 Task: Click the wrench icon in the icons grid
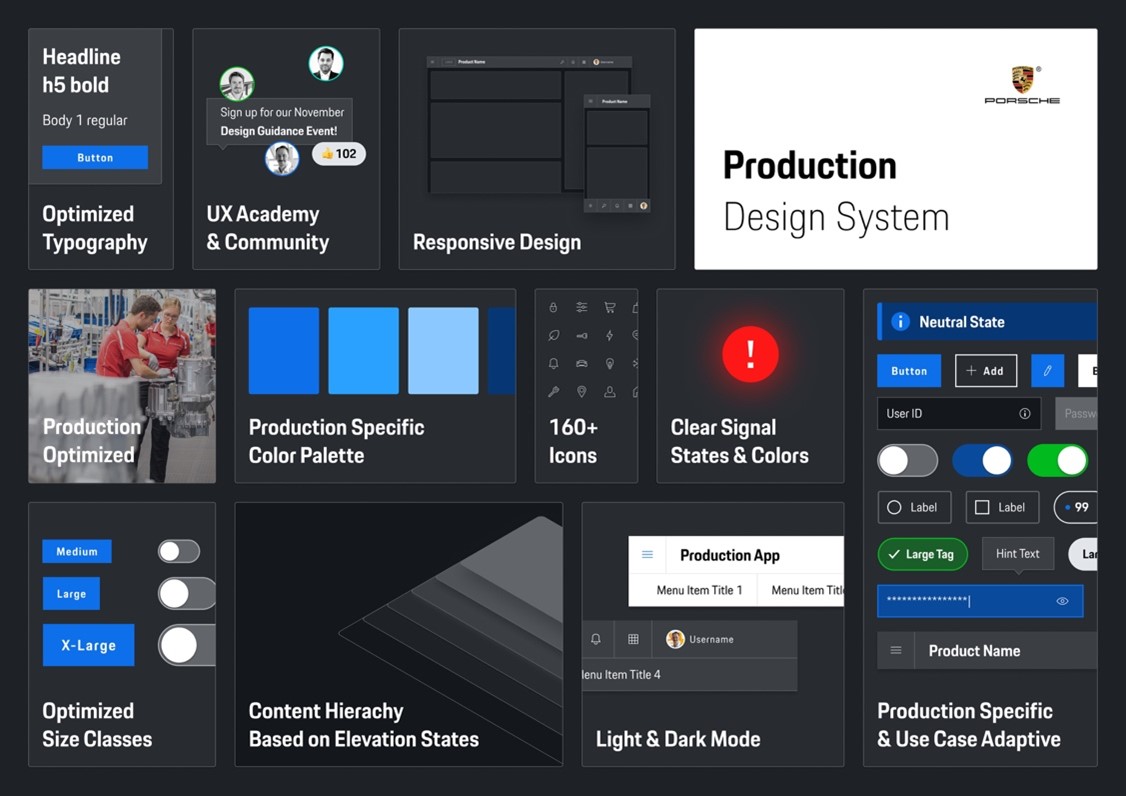pyautogui.click(x=553, y=392)
